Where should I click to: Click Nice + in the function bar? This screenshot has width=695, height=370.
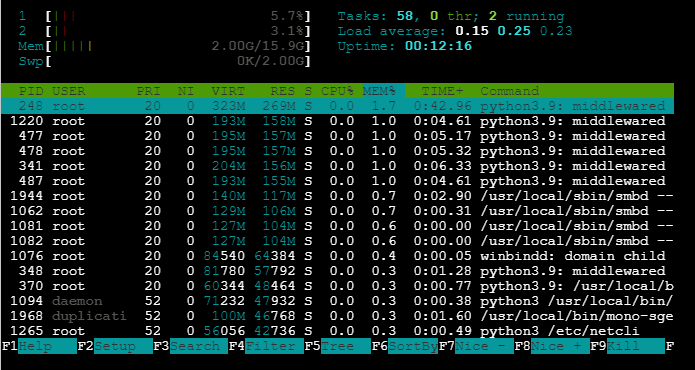coord(560,346)
